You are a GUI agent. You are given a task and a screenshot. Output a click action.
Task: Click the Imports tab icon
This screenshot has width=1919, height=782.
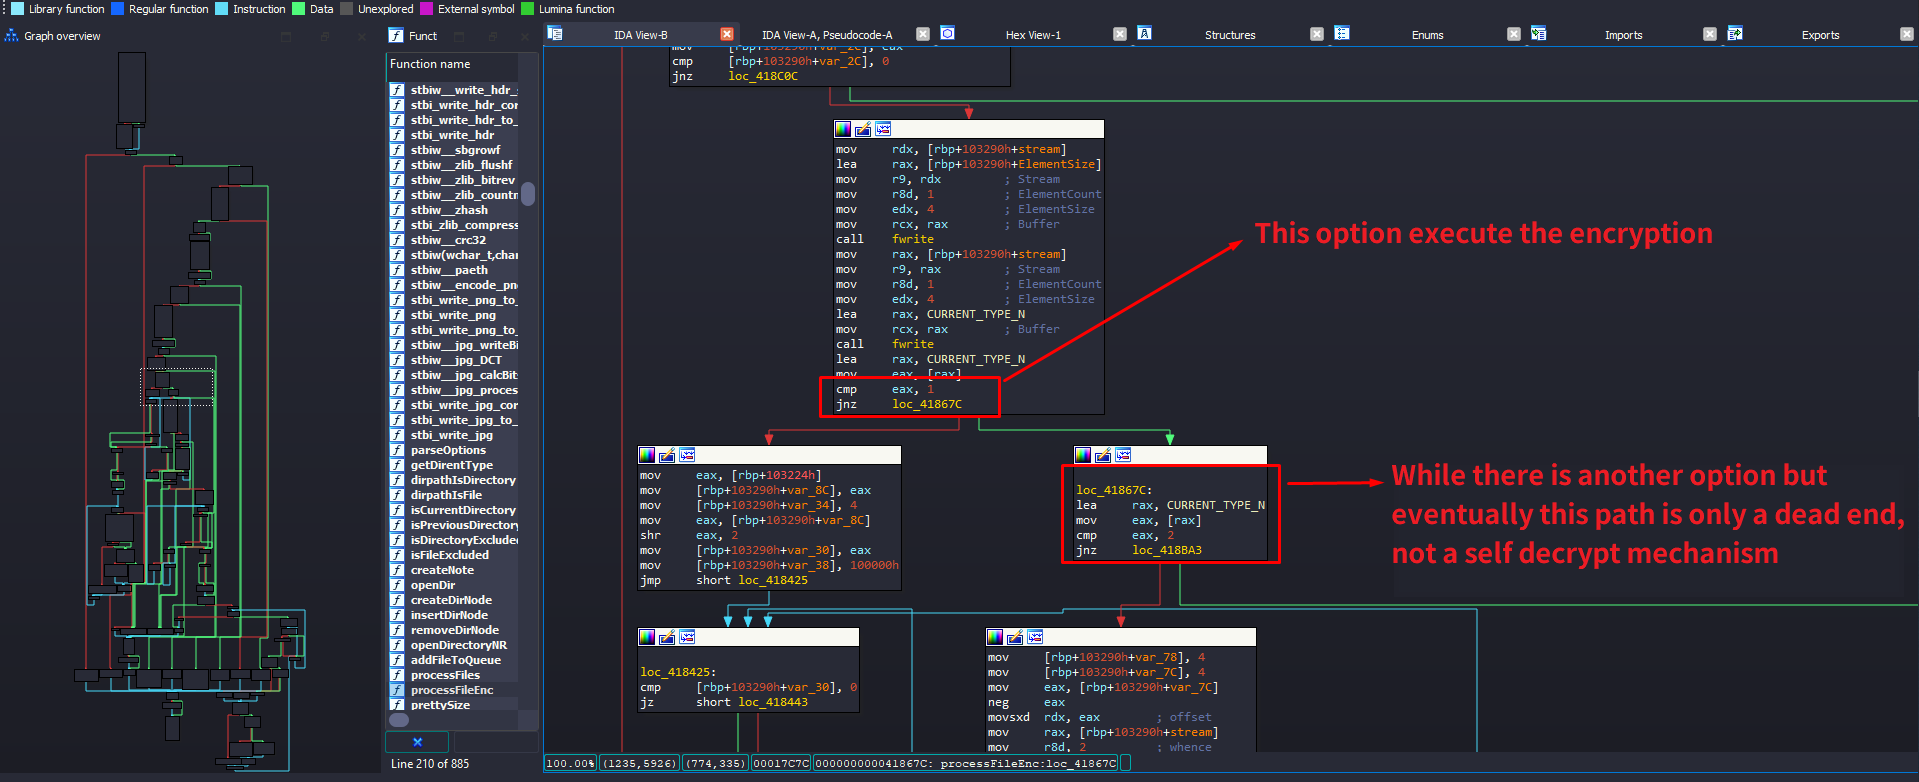(1538, 34)
